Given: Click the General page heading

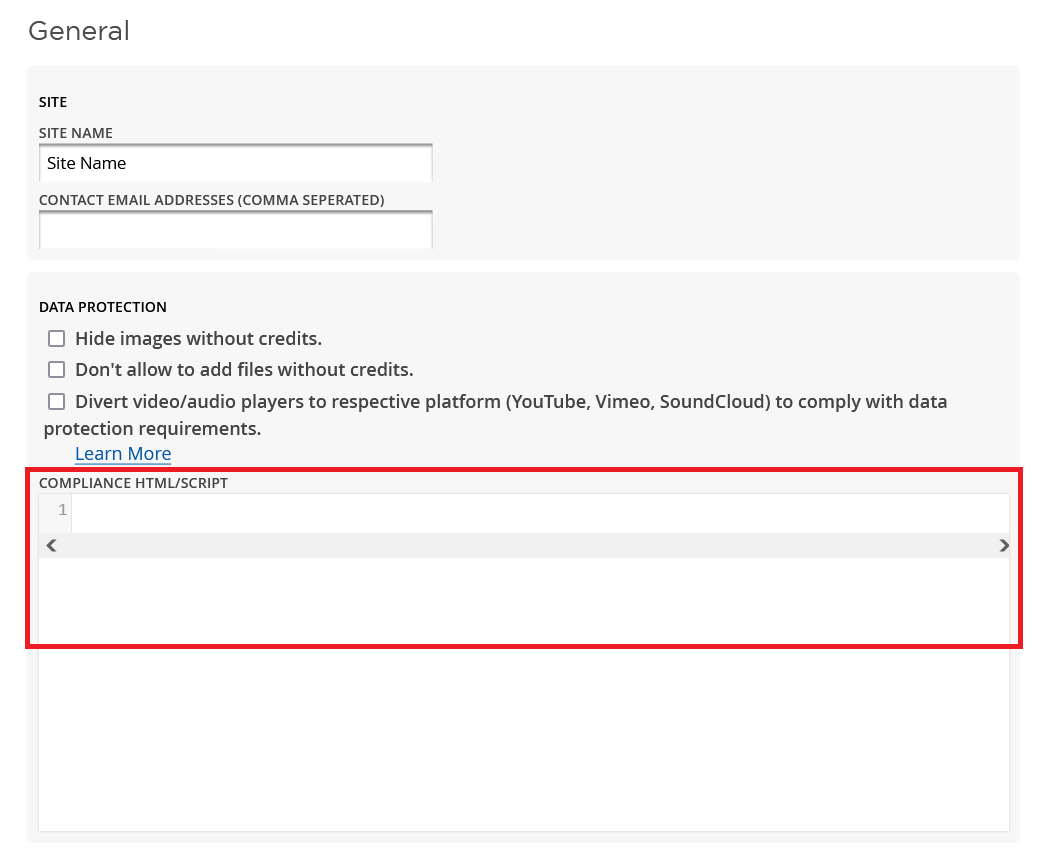Looking at the screenshot, I should 79,31.
